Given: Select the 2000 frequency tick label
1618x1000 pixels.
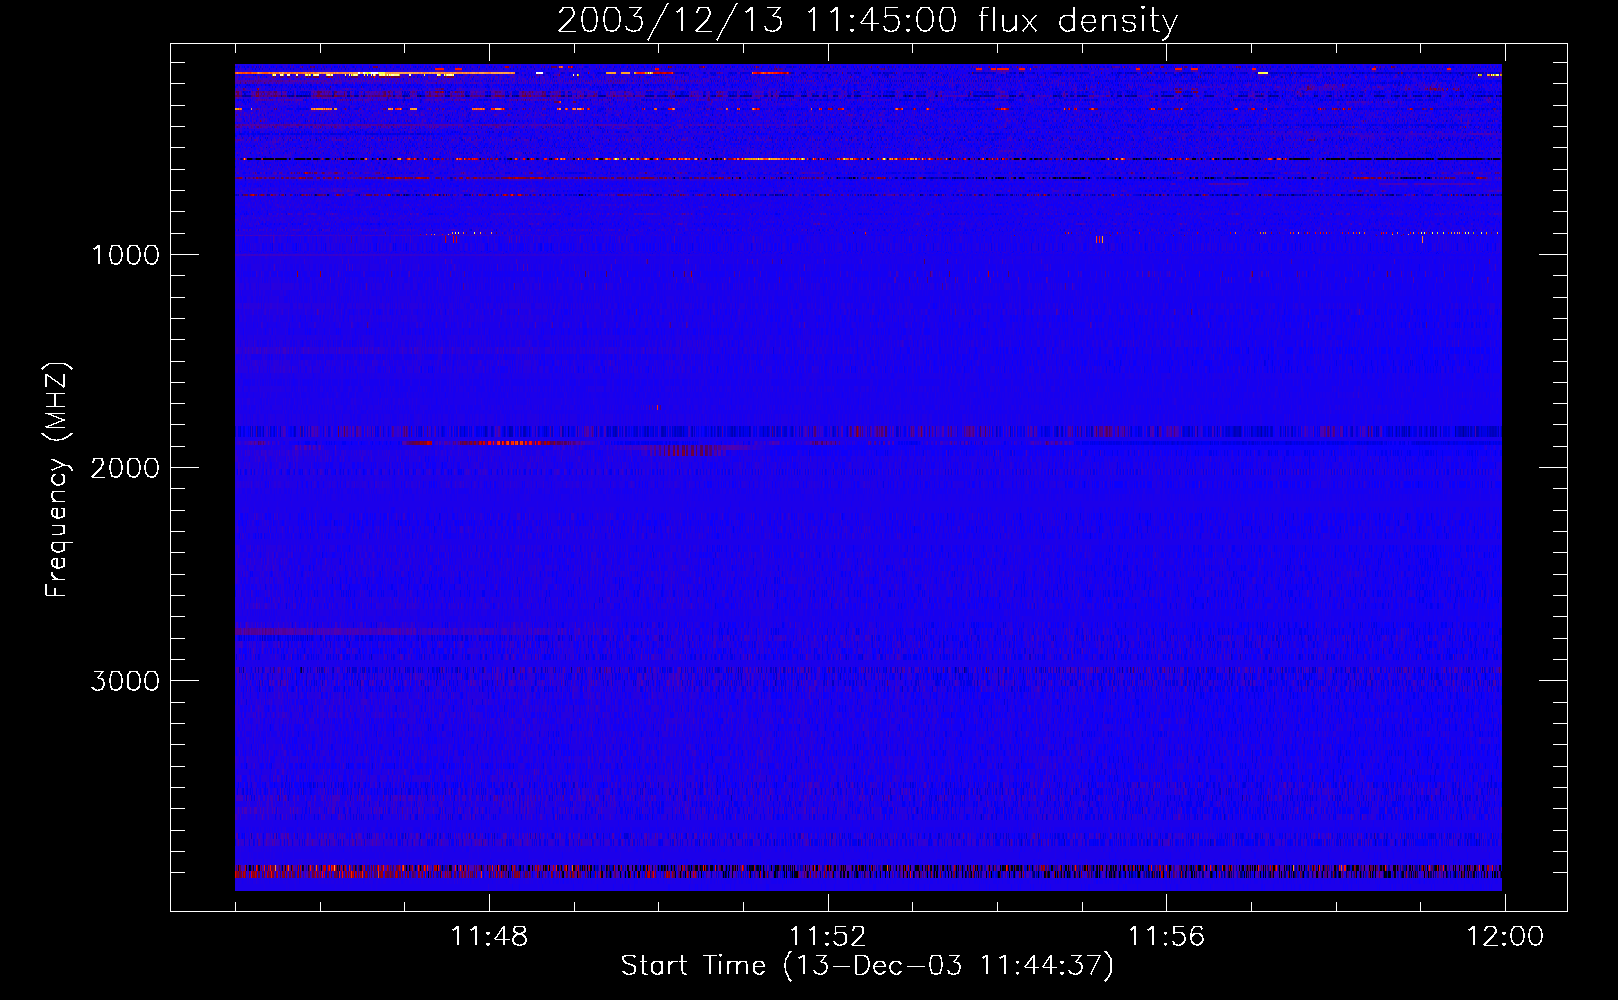Looking at the screenshot, I should tap(125, 468).
